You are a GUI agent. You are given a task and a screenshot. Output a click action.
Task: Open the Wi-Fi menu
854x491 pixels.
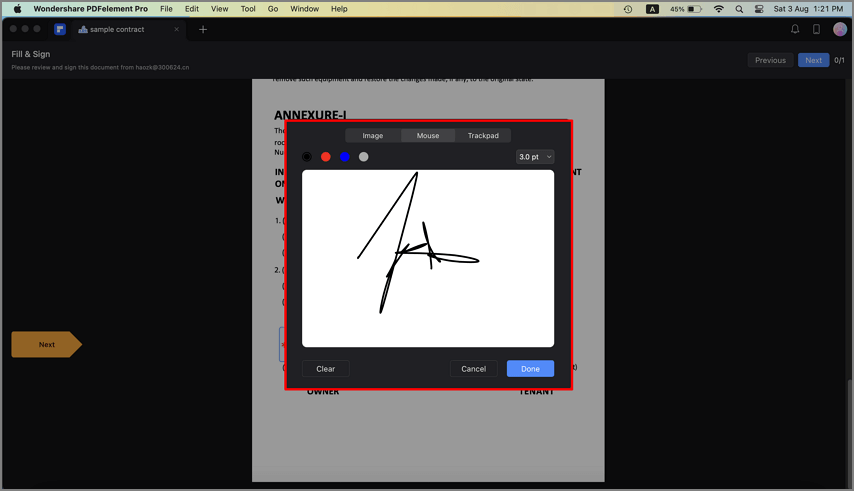(719, 9)
